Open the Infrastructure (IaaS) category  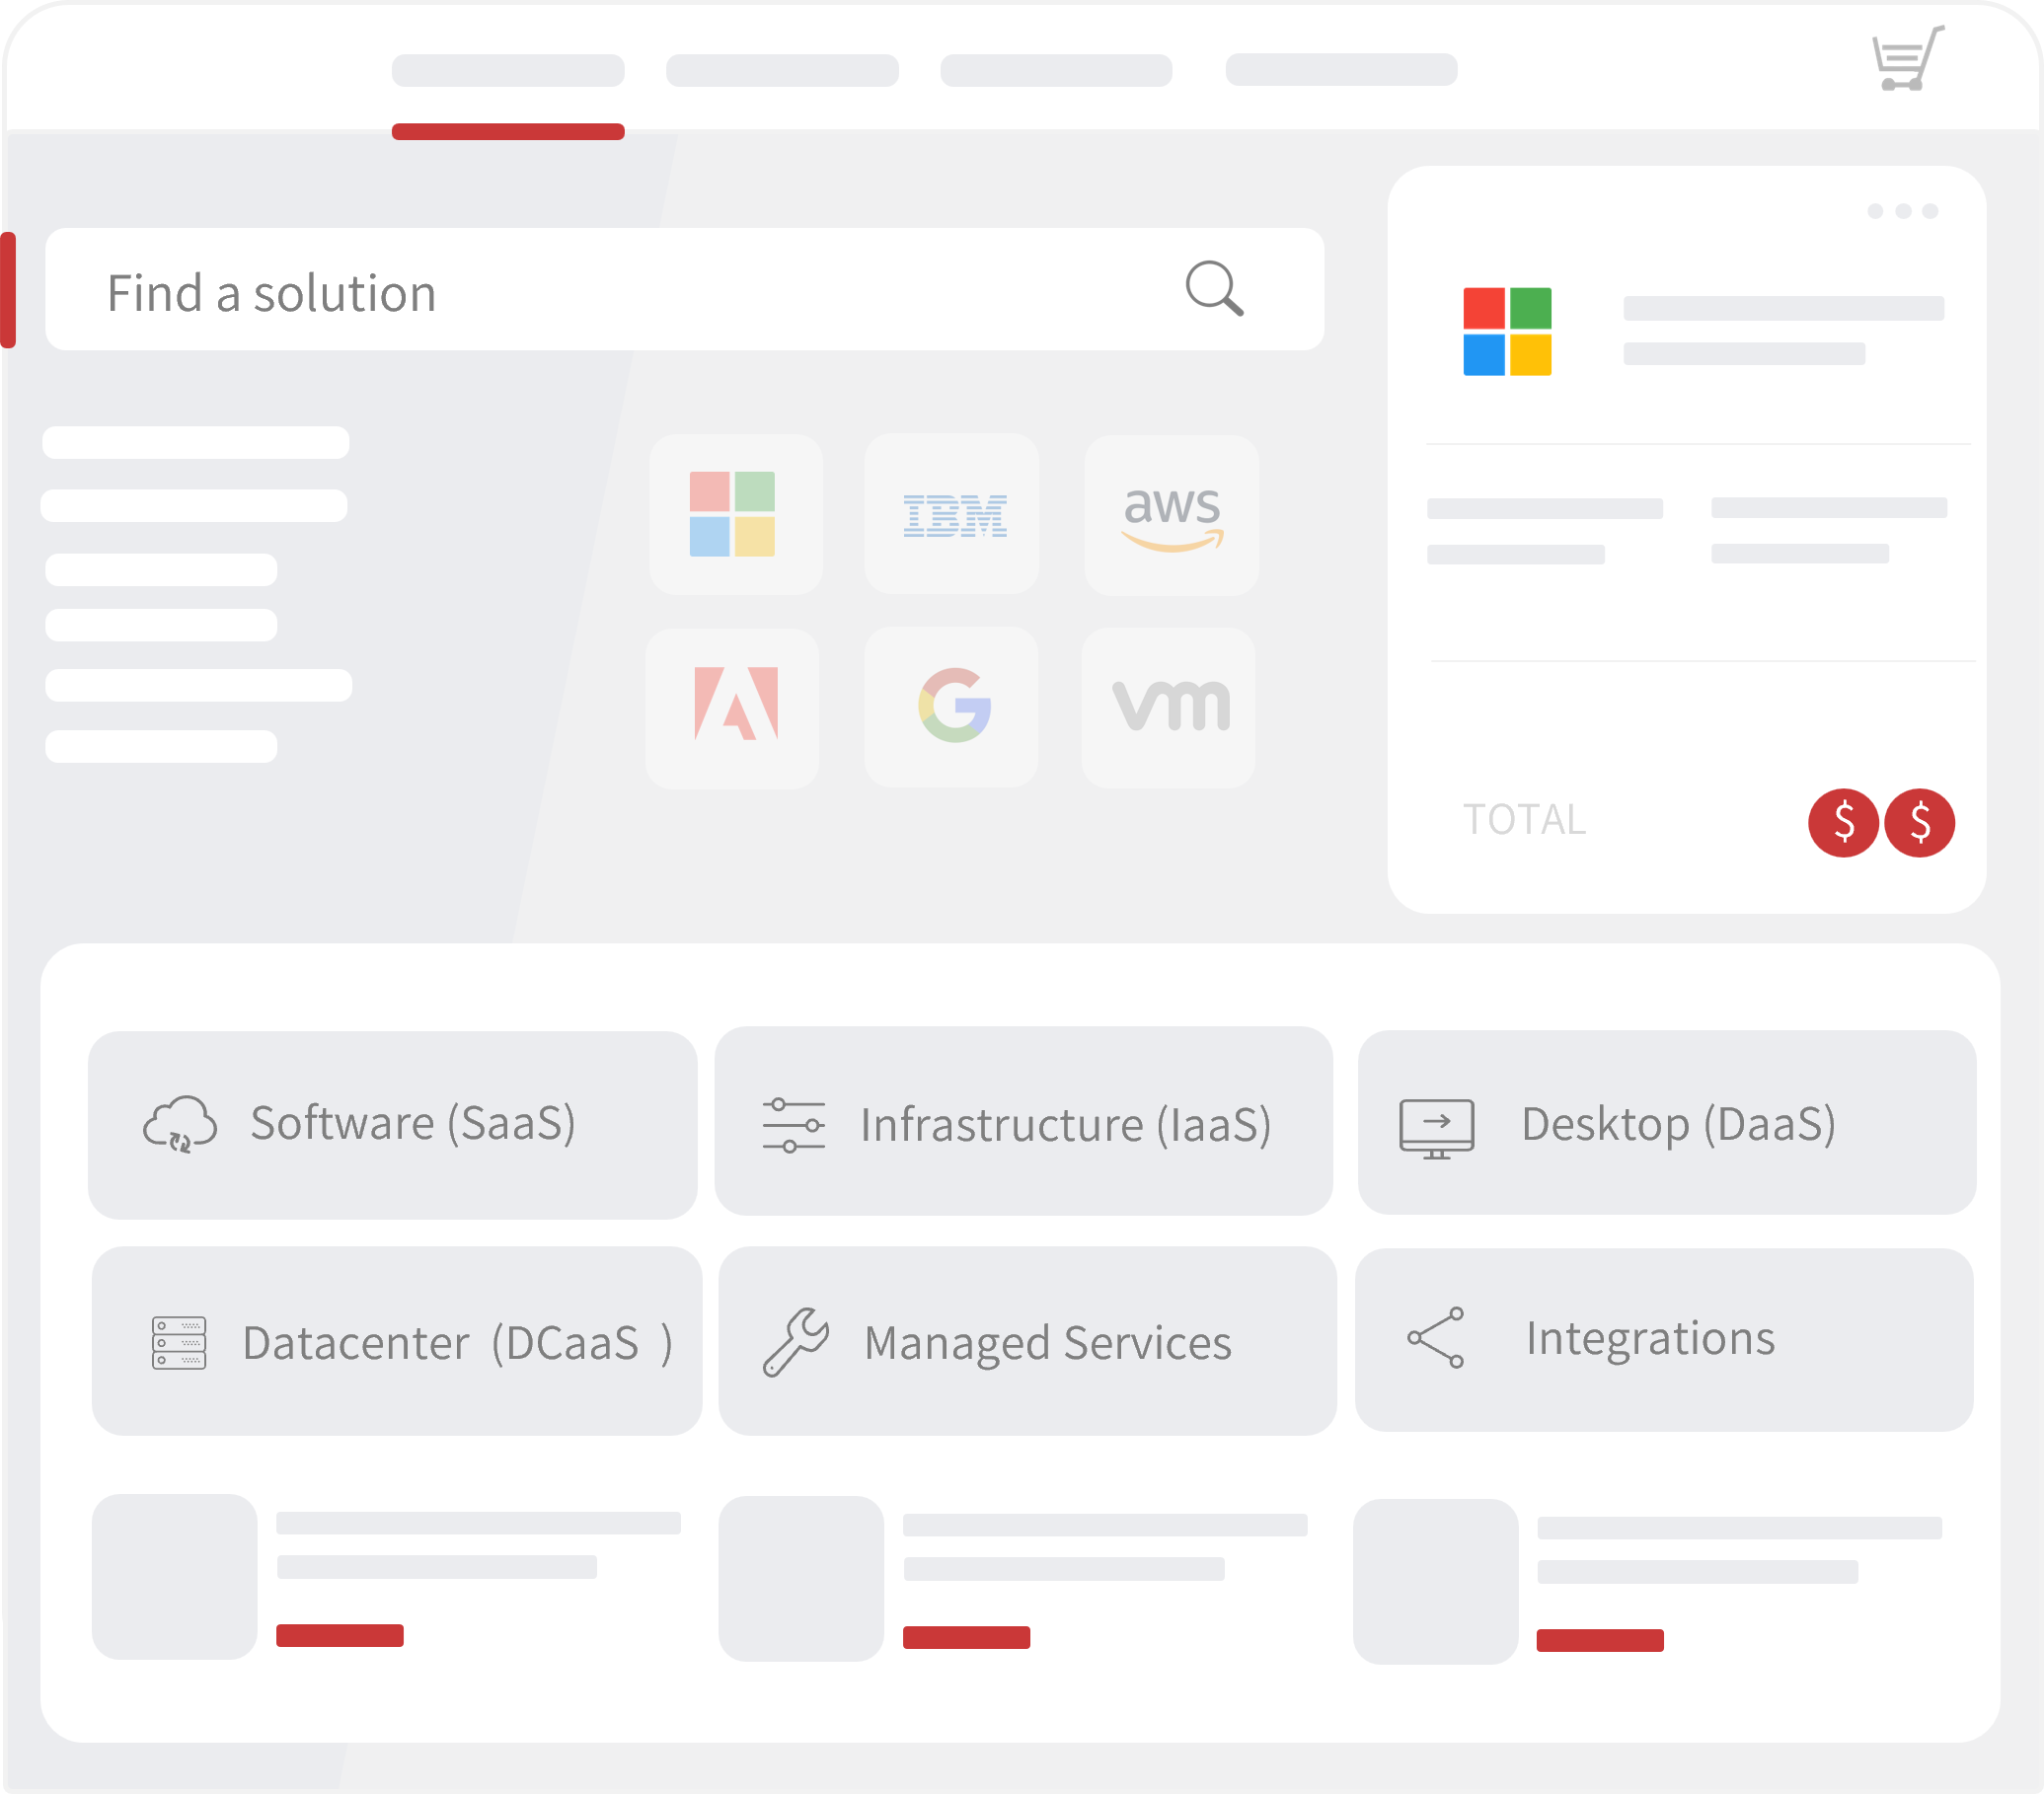(1023, 1122)
